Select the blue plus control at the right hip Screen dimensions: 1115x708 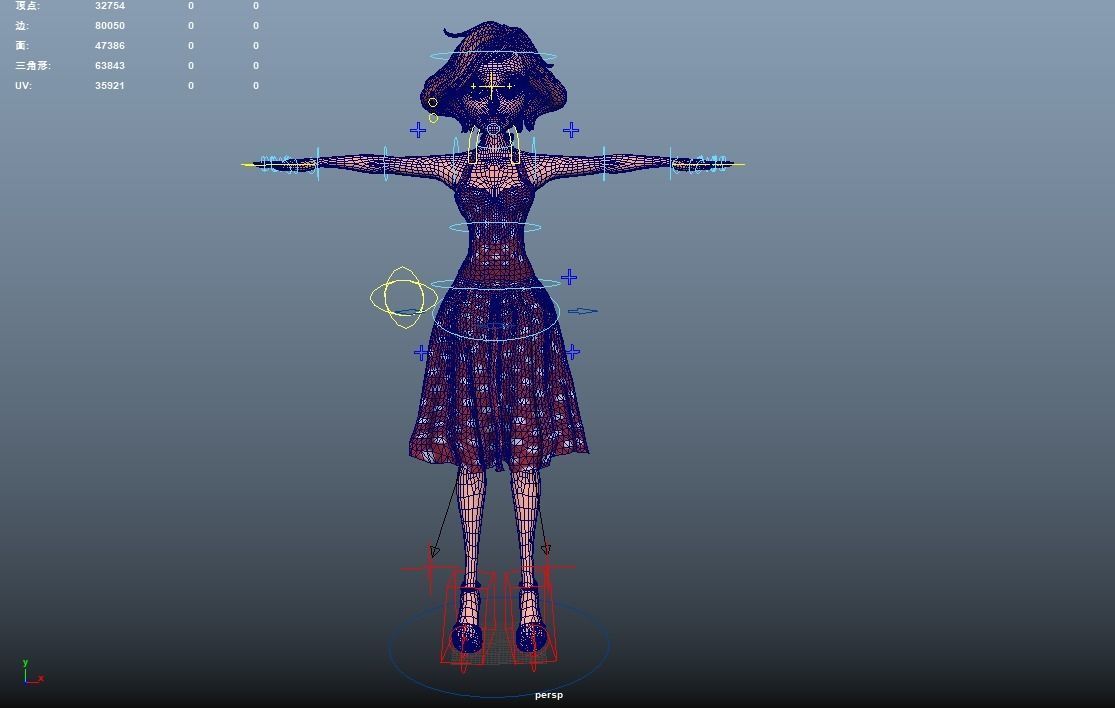572,351
